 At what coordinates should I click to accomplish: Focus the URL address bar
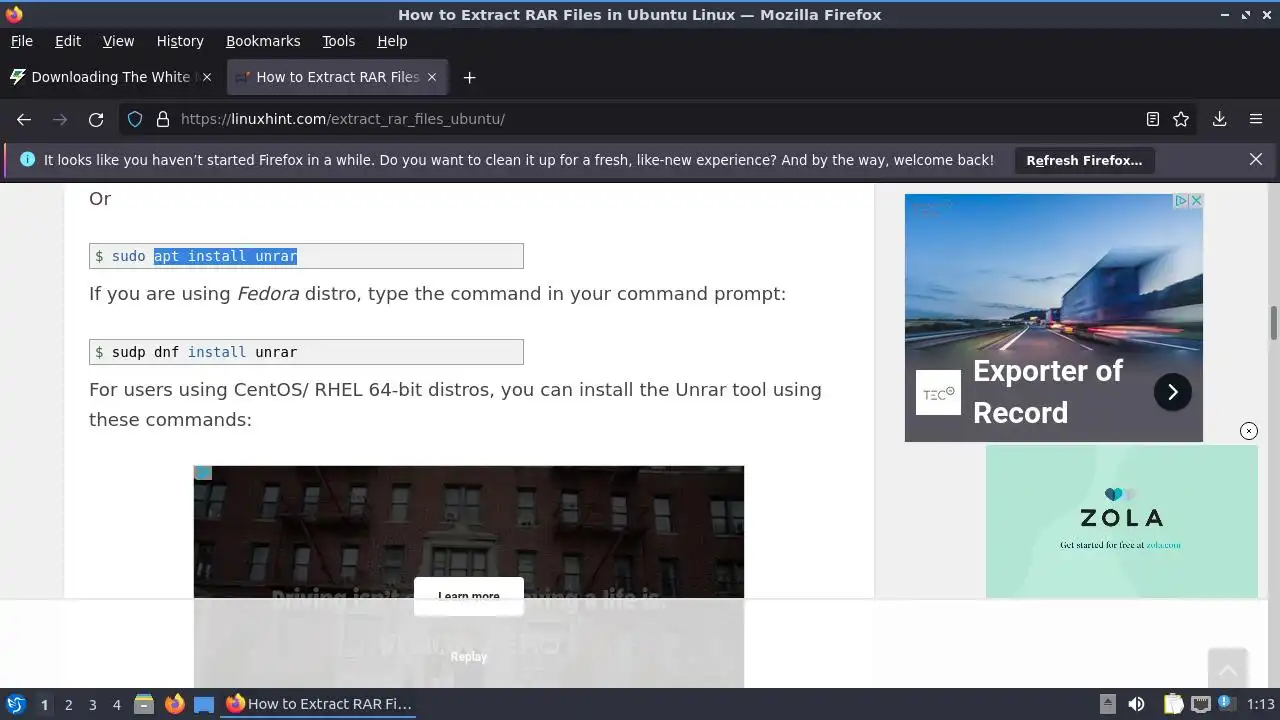(x=655, y=119)
